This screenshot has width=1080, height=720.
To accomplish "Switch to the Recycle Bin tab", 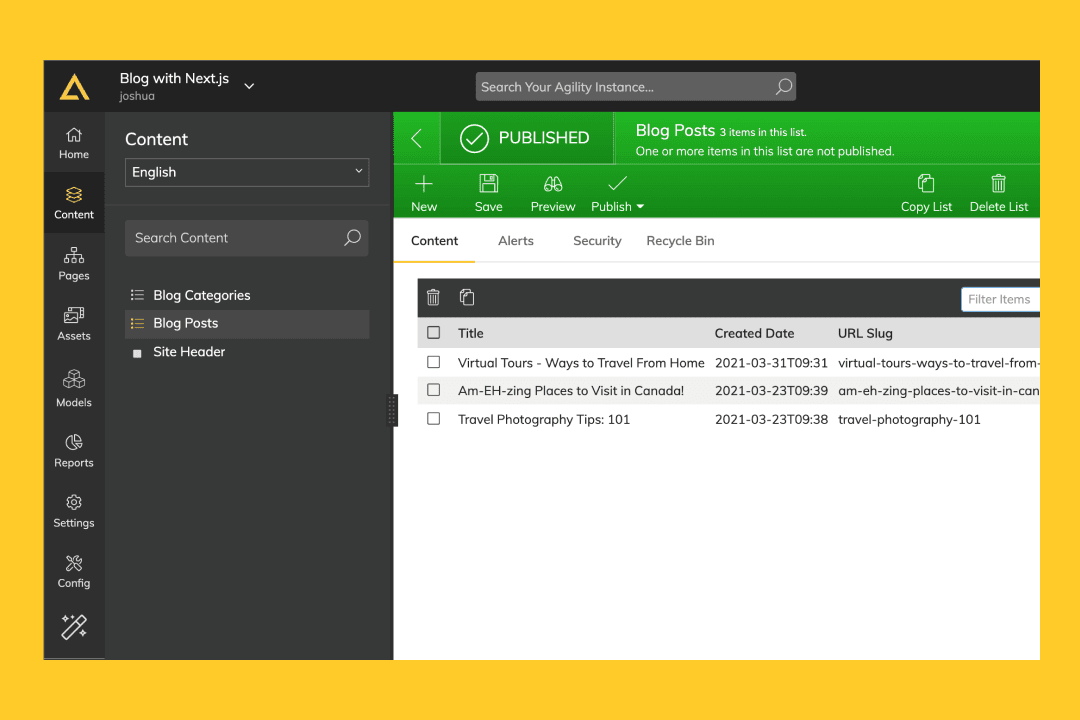I will click(680, 241).
